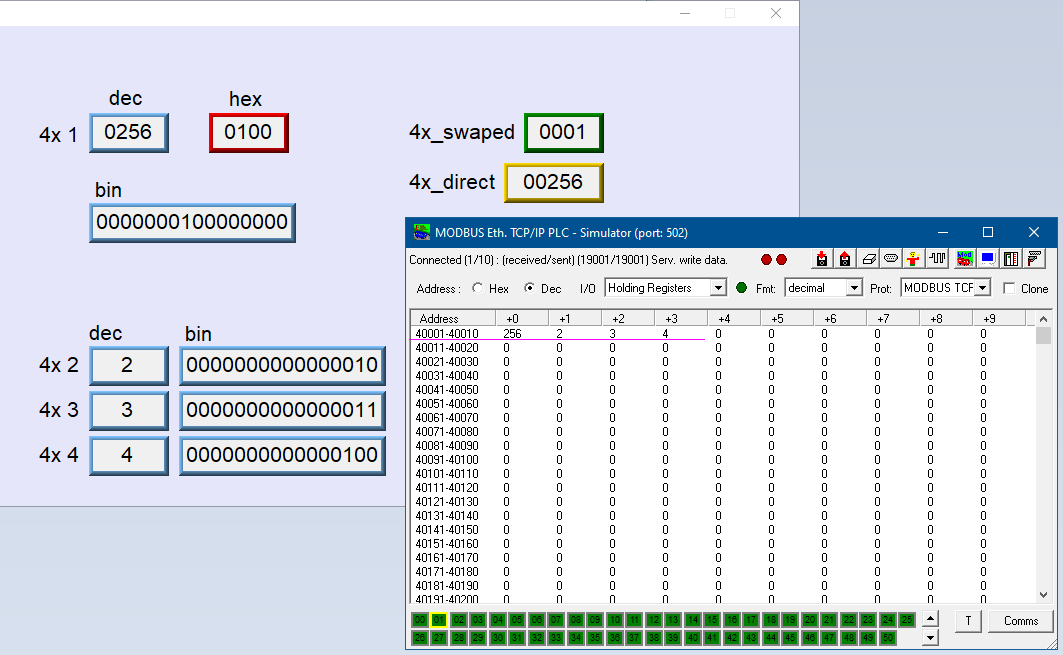The width and height of the screenshot is (1063, 655).
Task: Click the 4x 1 dec field showing 0256
Action: pyautogui.click(x=129, y=132)
